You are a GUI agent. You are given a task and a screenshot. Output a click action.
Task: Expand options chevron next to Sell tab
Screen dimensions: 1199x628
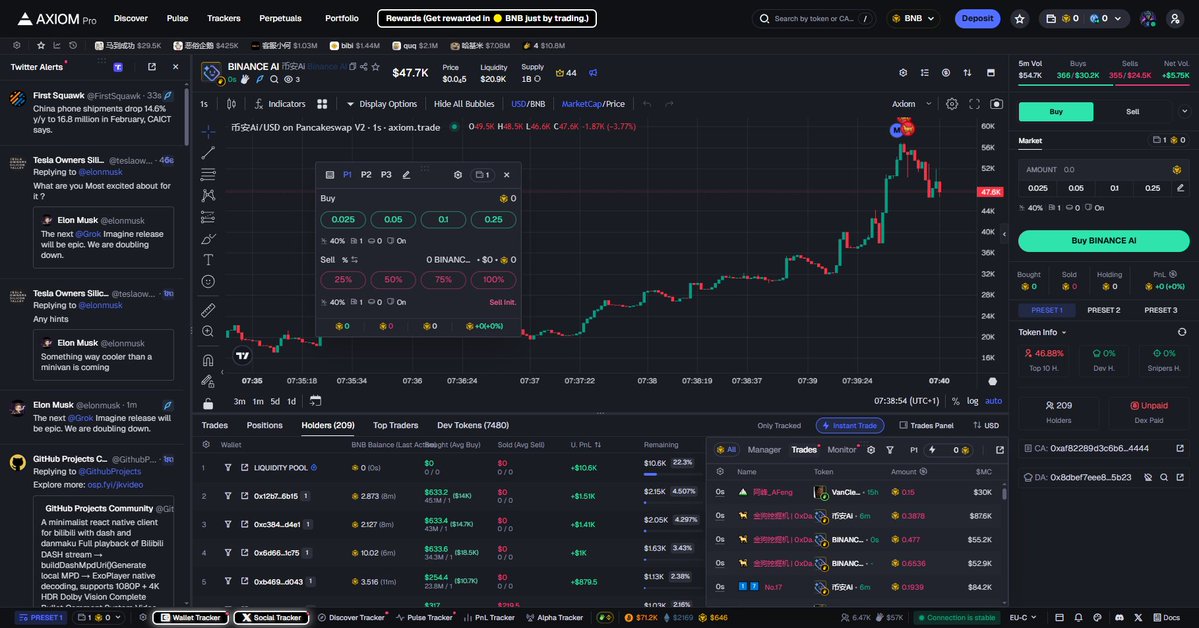1184,112
